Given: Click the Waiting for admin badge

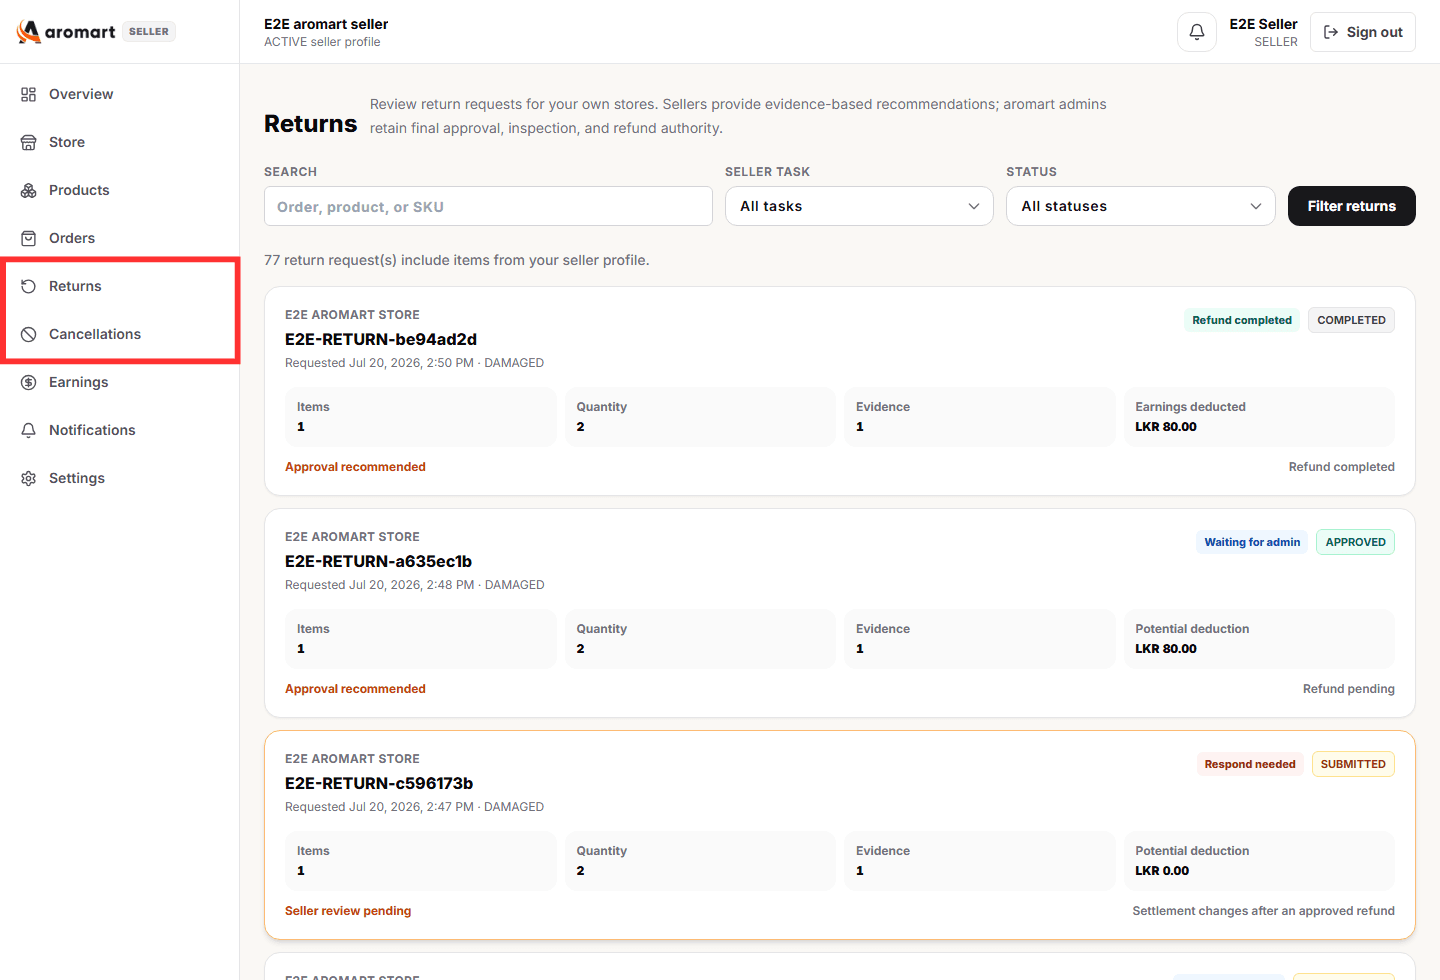Looking at the screenshot, I should pos(1252,542).
